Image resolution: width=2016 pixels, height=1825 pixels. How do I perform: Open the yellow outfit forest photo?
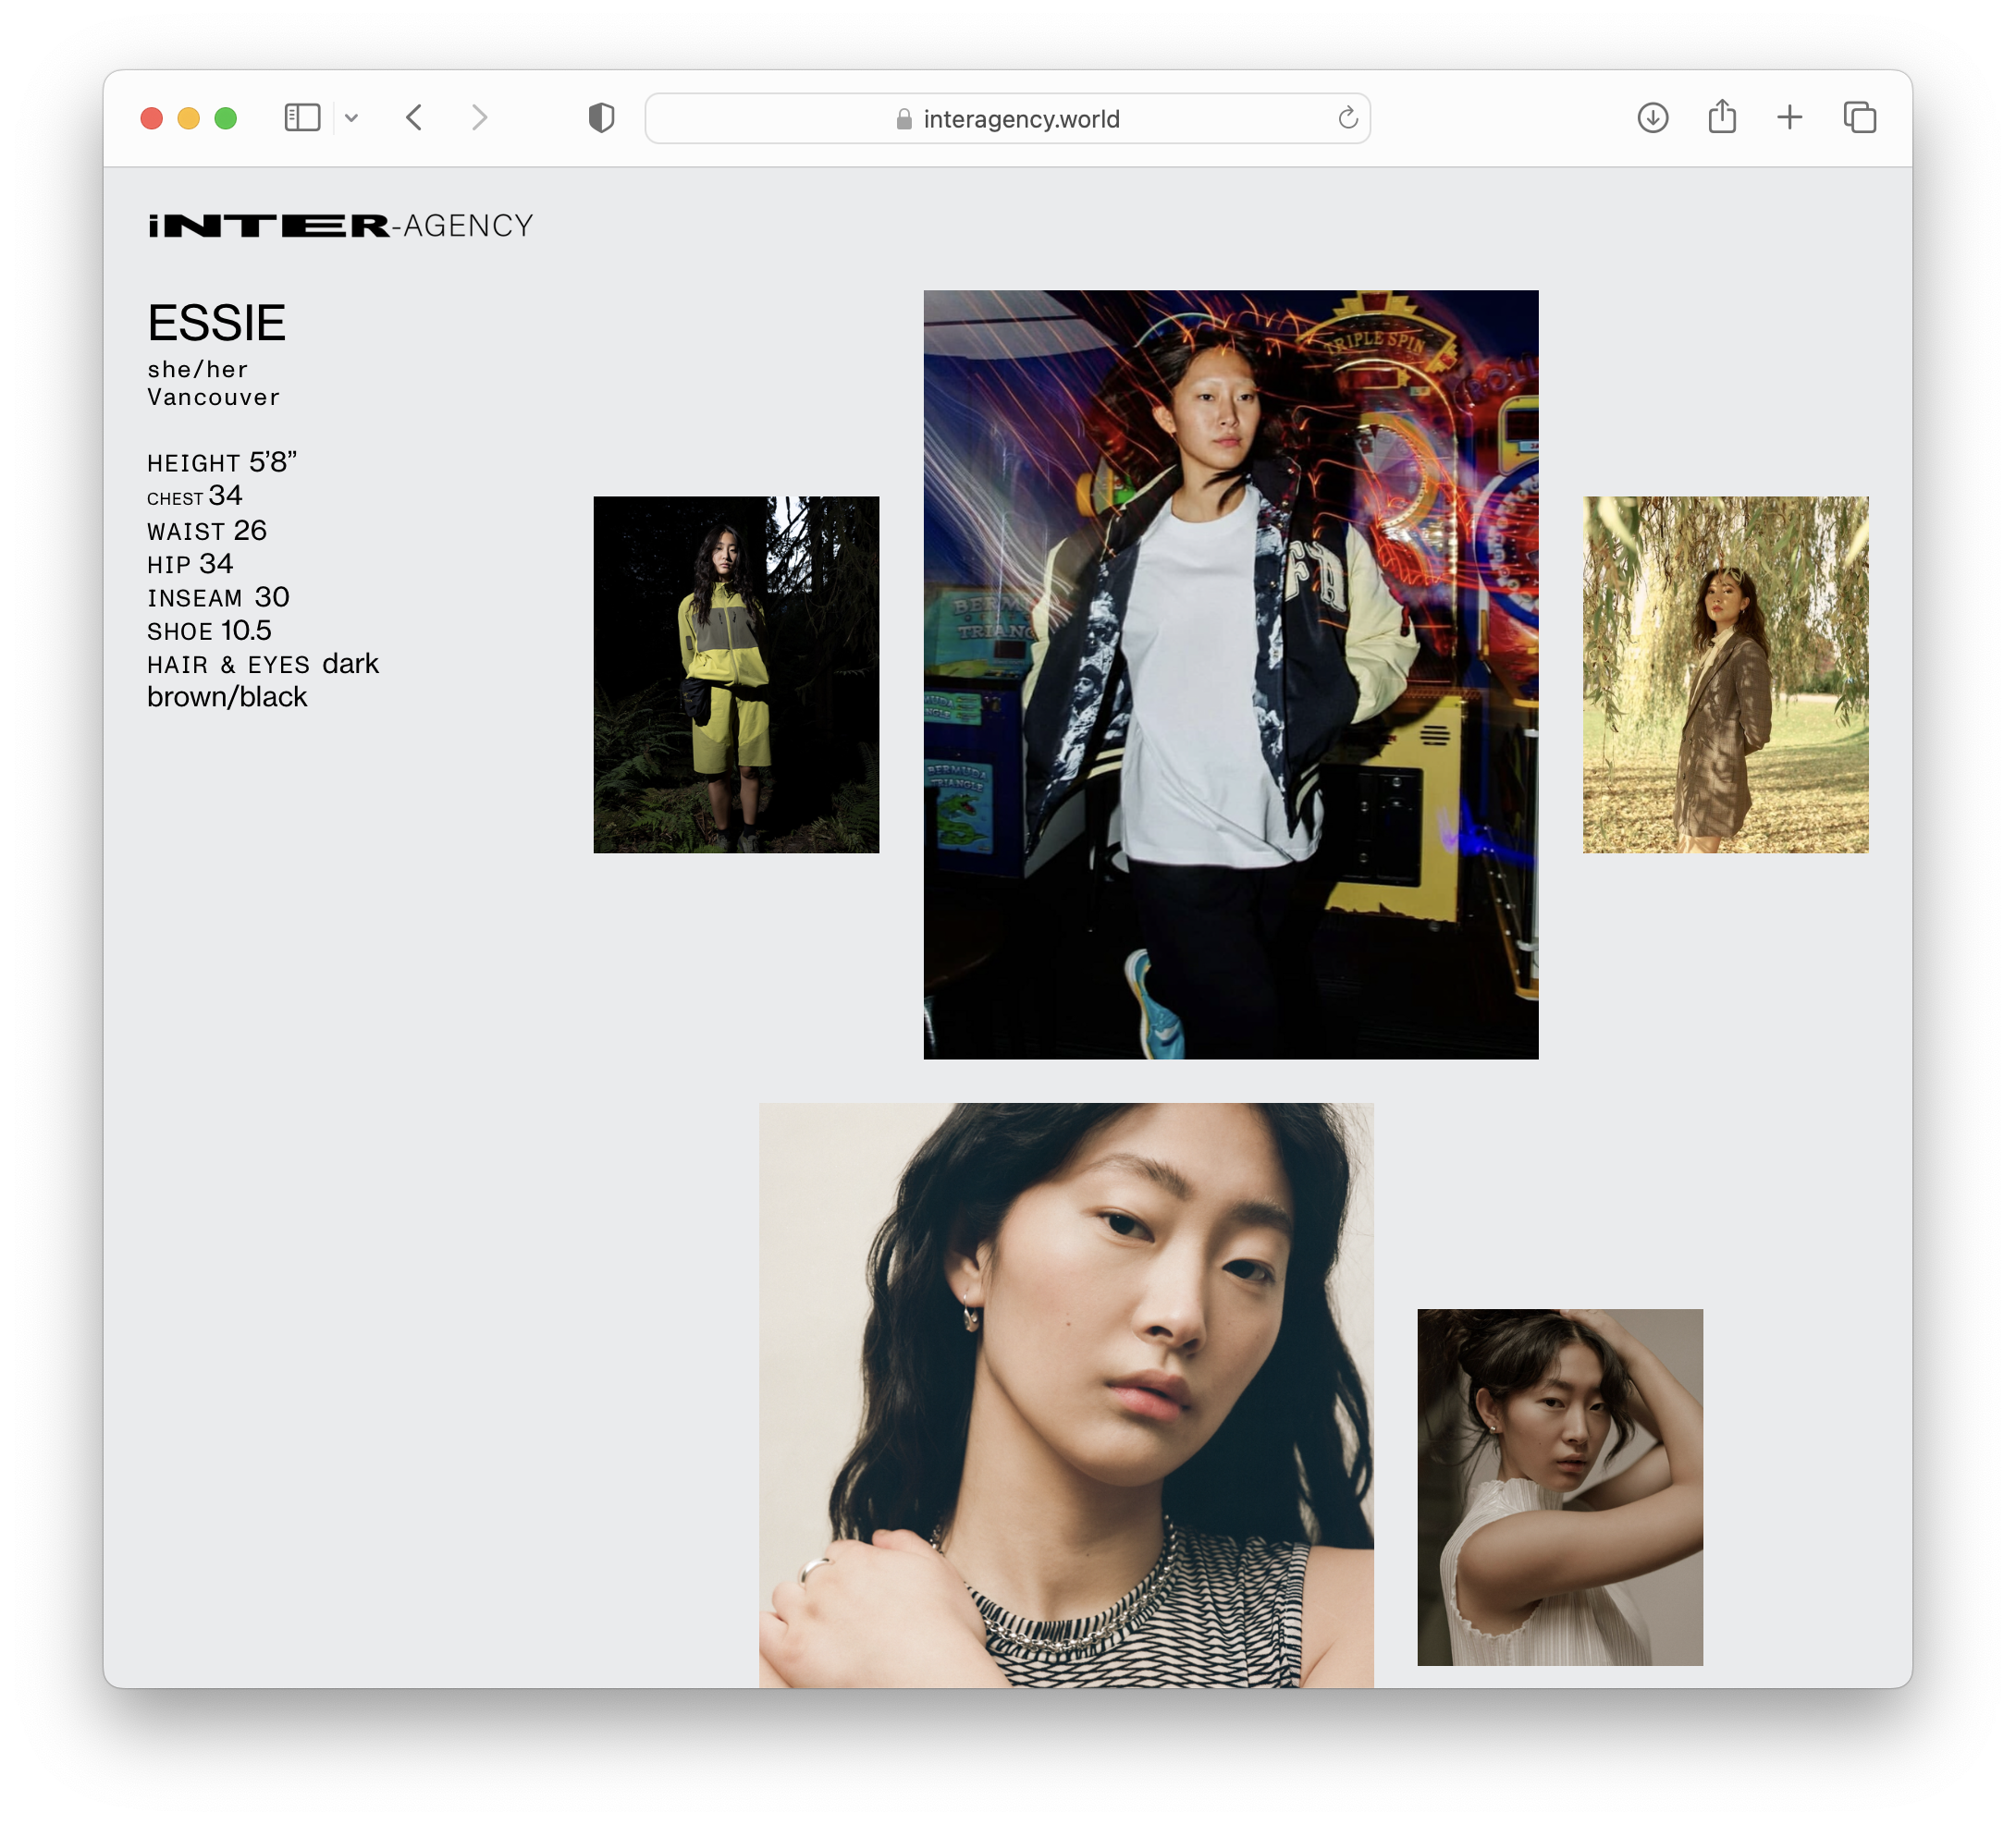736,674
